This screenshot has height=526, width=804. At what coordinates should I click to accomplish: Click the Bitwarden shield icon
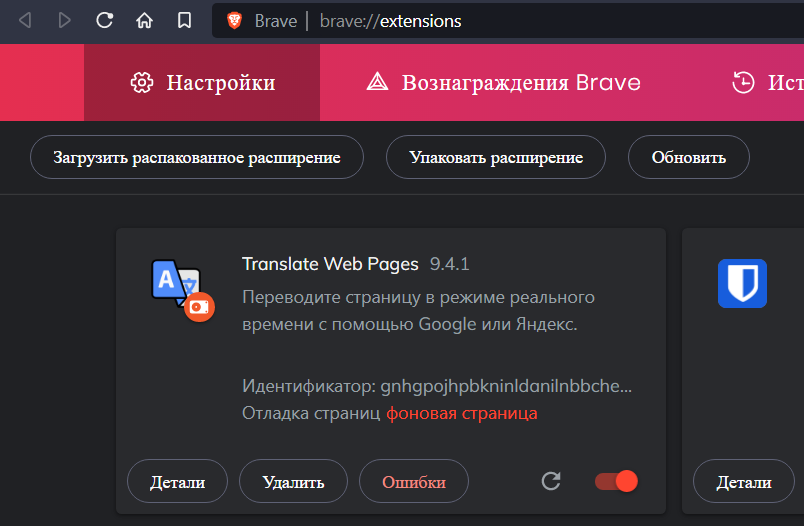click(742, 283)
